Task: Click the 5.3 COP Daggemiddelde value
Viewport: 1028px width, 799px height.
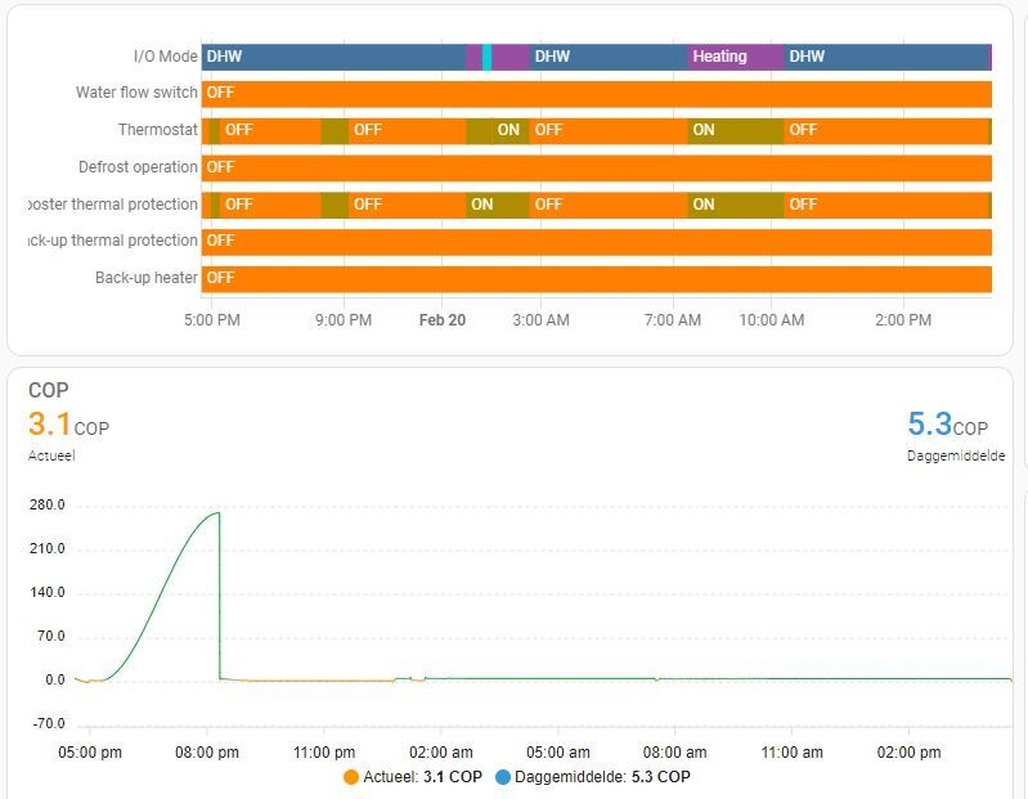Action: pos(947,425)
